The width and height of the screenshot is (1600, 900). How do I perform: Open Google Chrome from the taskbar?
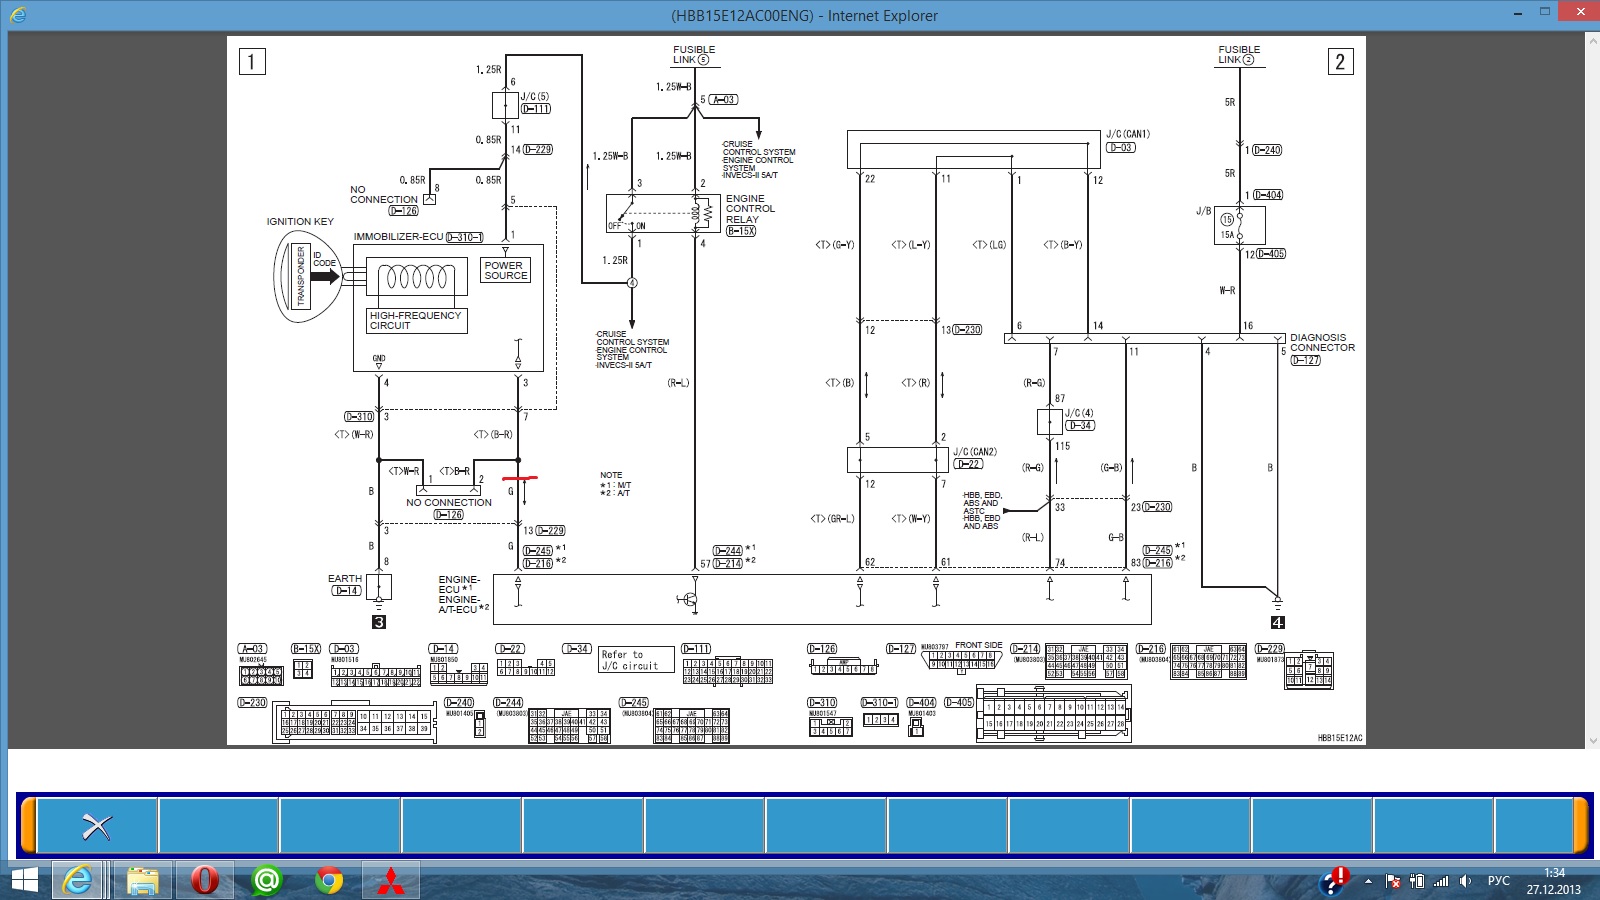[x=328, y=881]
